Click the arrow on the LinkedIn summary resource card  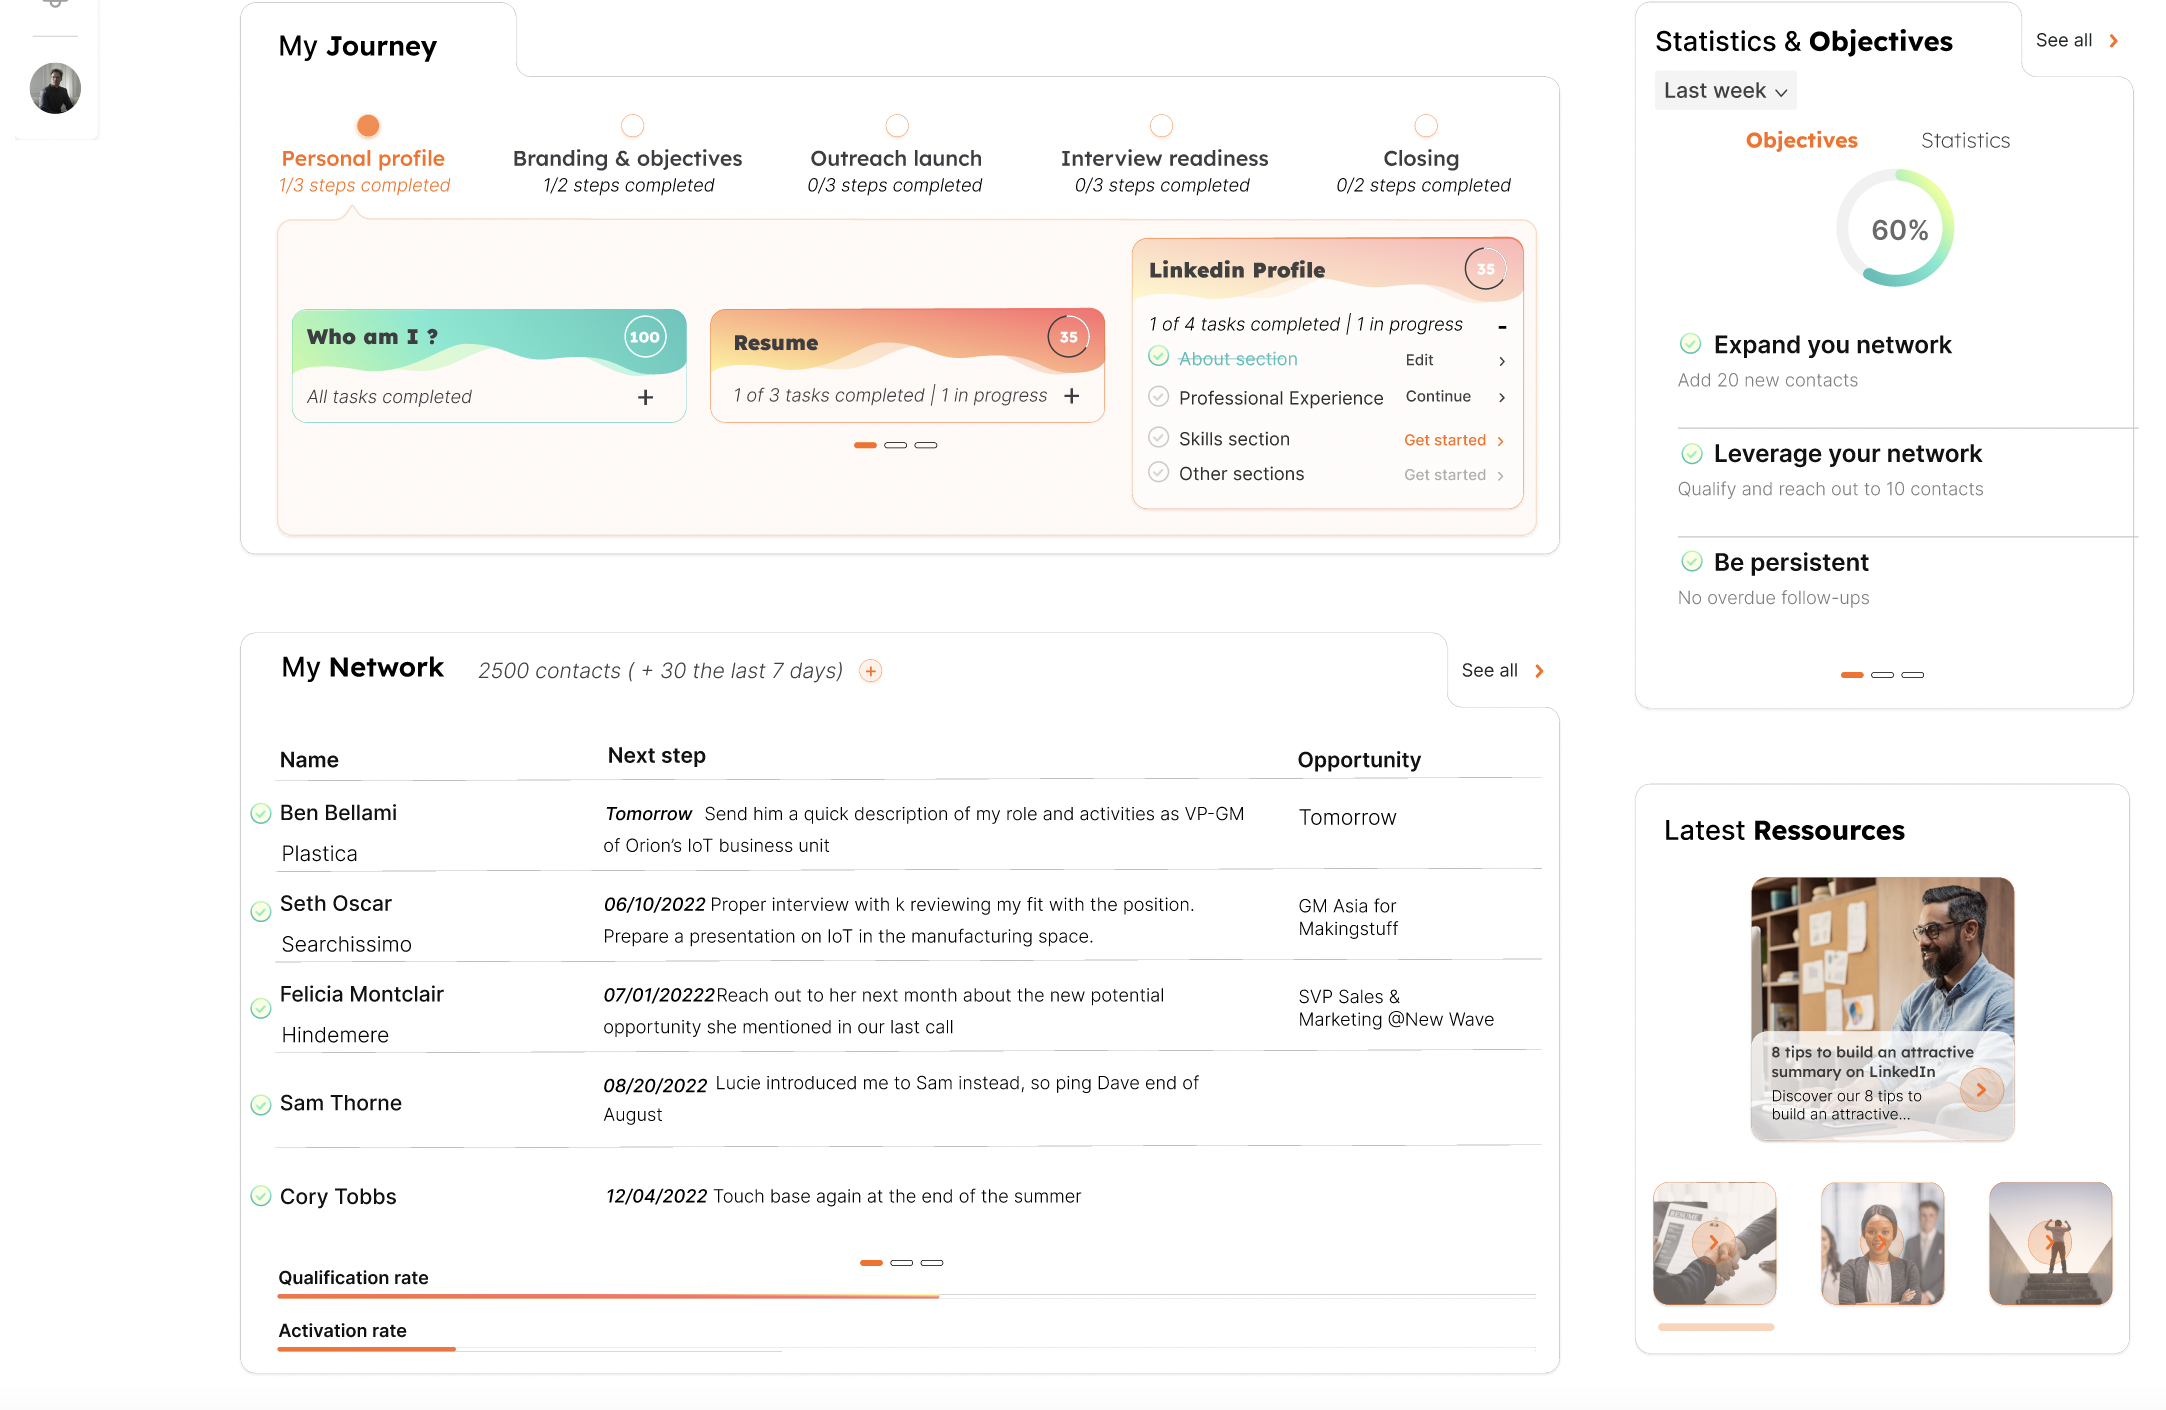[x=1981, y=1090]
